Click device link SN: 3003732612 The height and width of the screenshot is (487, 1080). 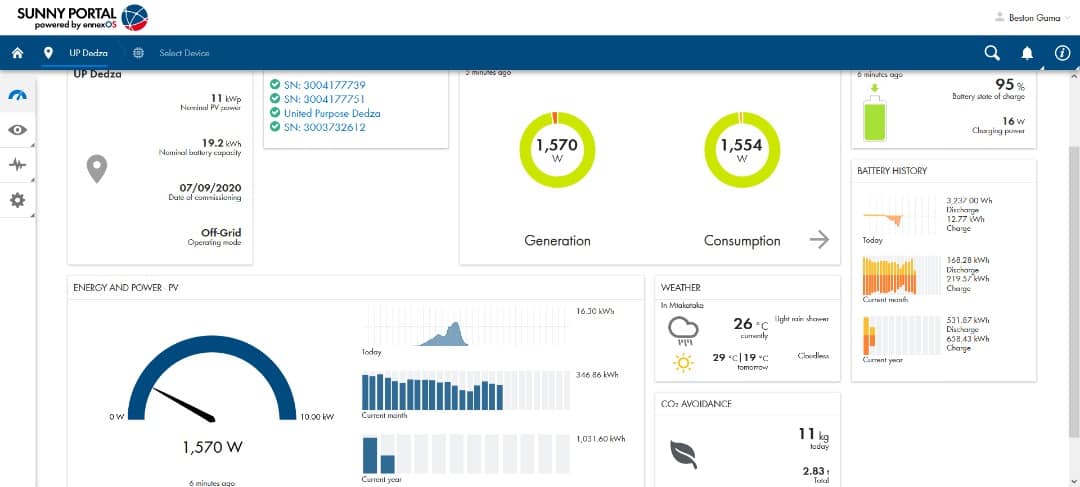tap(324, 127)
